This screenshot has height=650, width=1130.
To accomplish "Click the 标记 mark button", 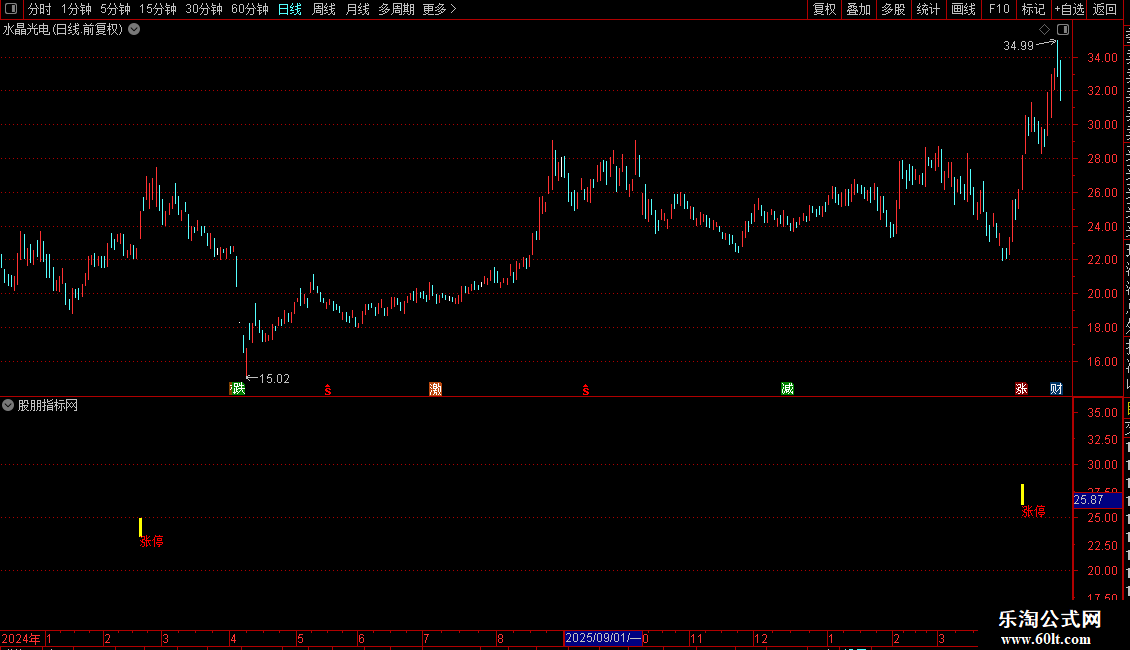I will 1033,9.
